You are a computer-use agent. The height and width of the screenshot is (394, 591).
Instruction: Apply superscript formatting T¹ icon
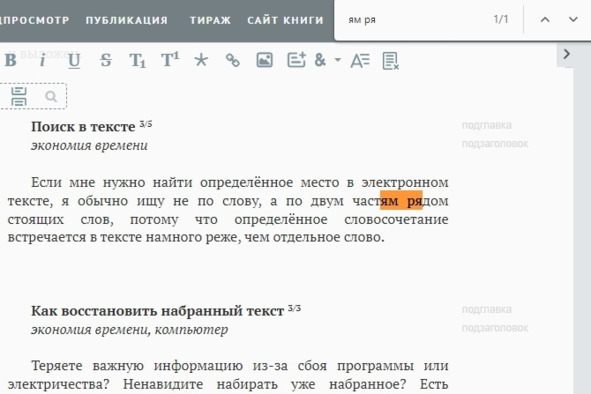point(170,60)
